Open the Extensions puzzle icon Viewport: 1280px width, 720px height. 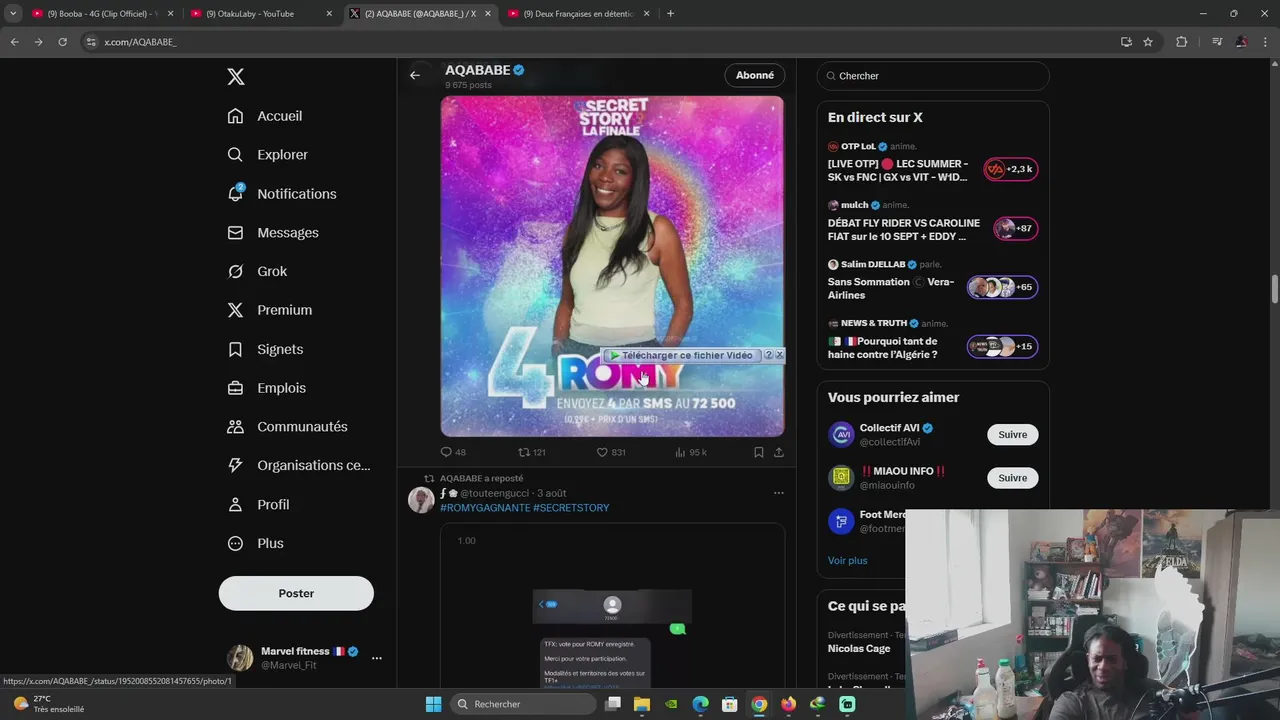click(x=1182, y=42)
